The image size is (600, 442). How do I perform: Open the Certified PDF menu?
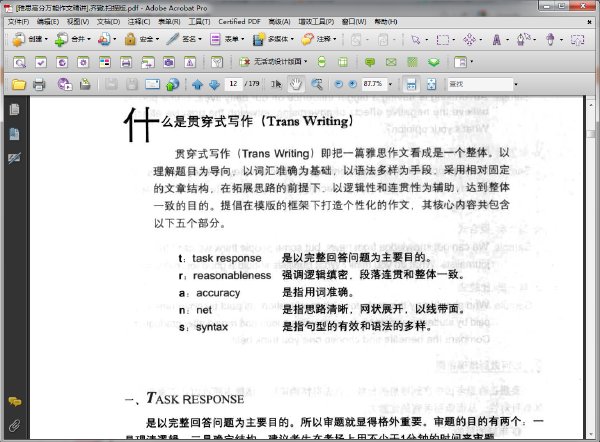(239, 22)
